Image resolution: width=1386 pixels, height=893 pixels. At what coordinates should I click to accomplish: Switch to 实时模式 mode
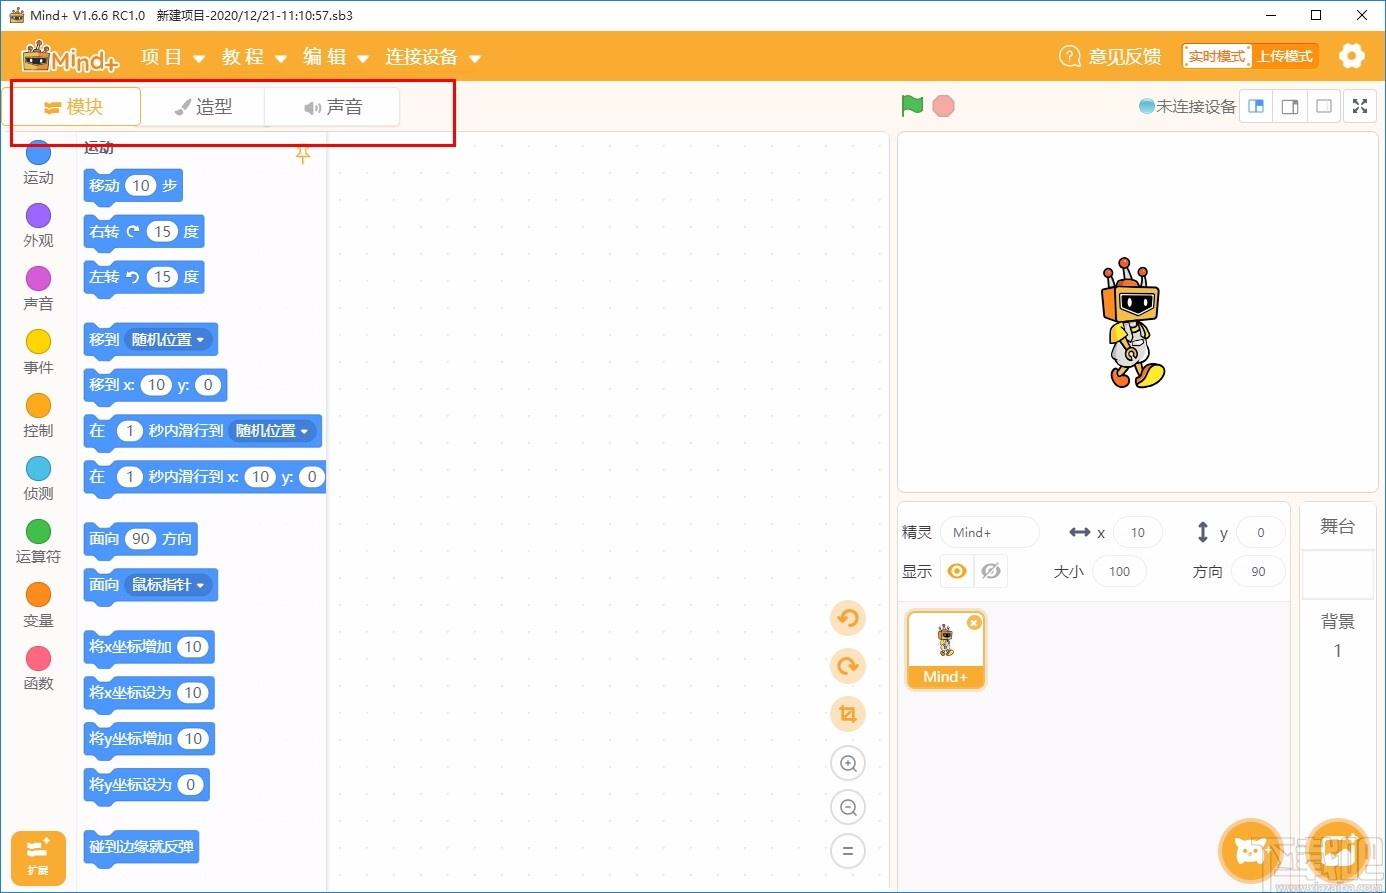point(1216,56)
